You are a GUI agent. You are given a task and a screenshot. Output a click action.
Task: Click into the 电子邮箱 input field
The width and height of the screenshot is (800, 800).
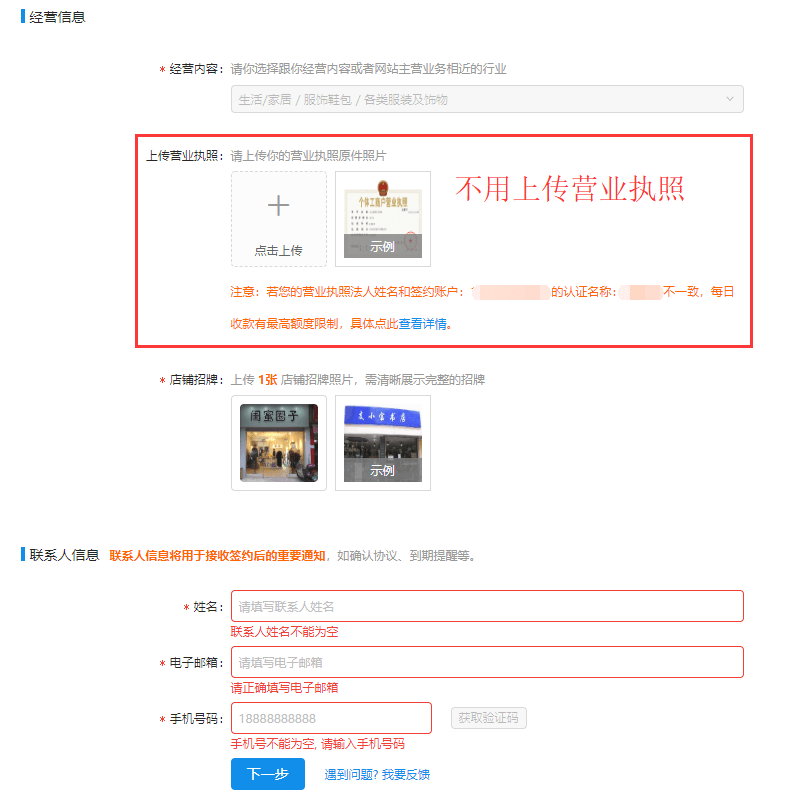(487, 662)
